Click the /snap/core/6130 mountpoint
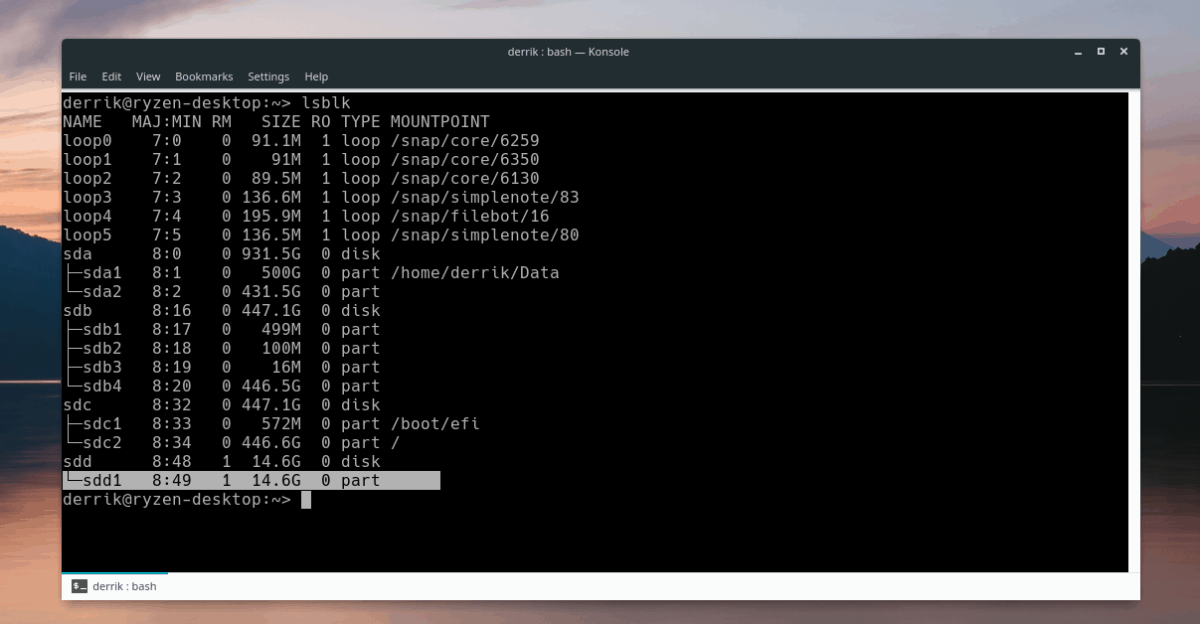 465,178
